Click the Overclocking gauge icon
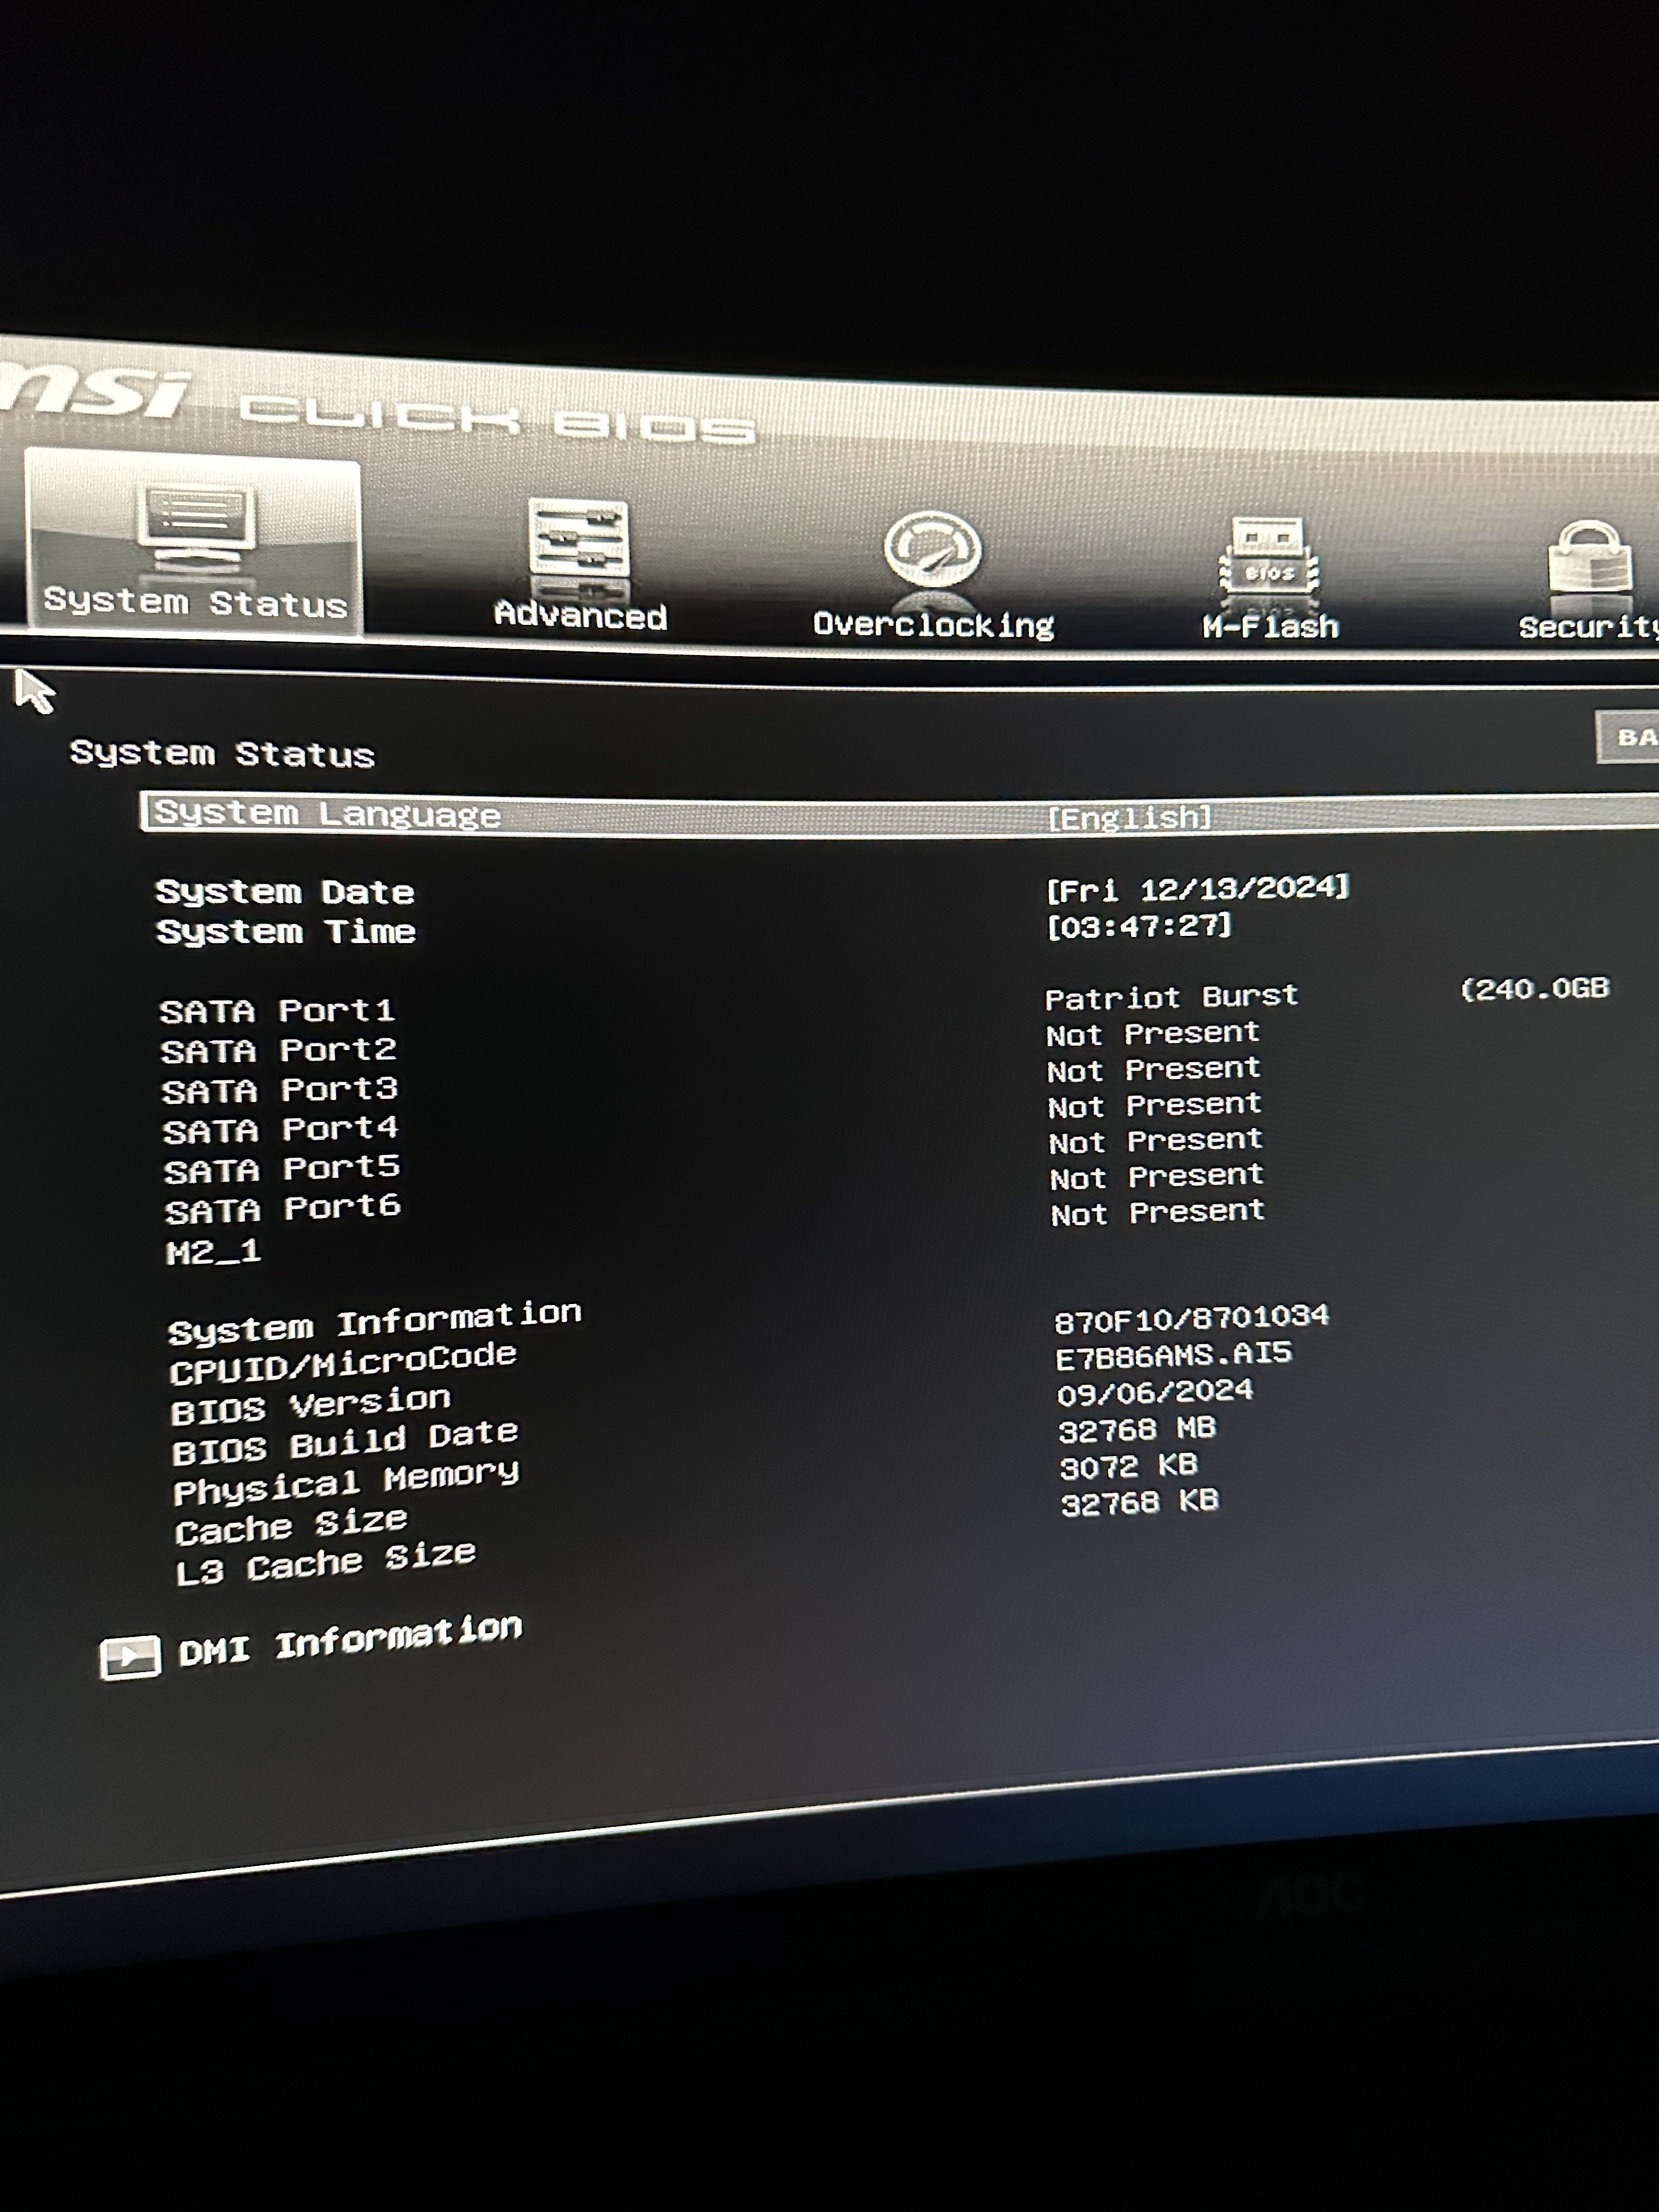This screenshot has width=1659, height=2212. [x=932, y=550]
